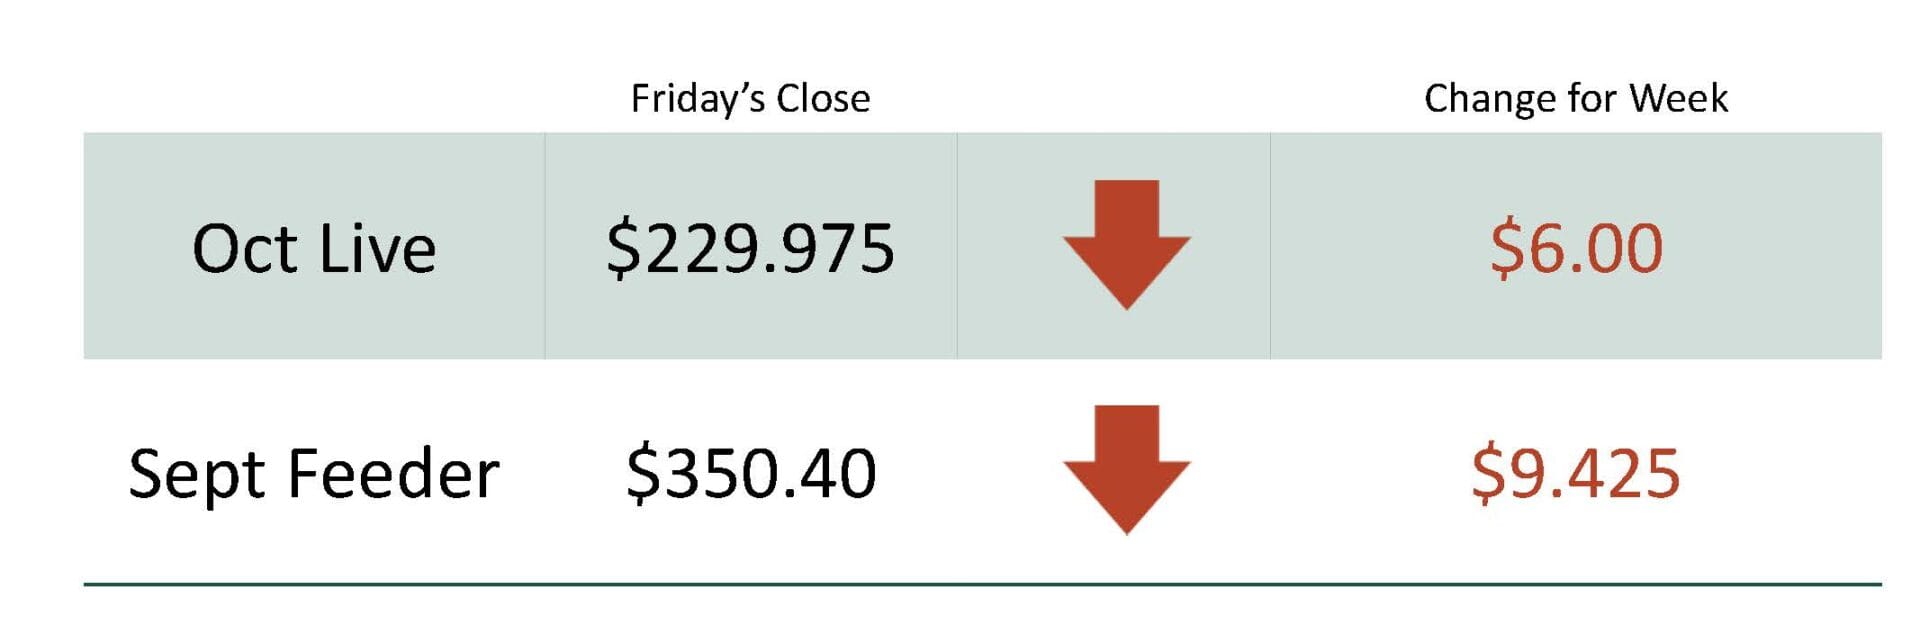Click the word Feeder in the row label
This screenshot has height=644, width=1920.
tap(393, 473)
